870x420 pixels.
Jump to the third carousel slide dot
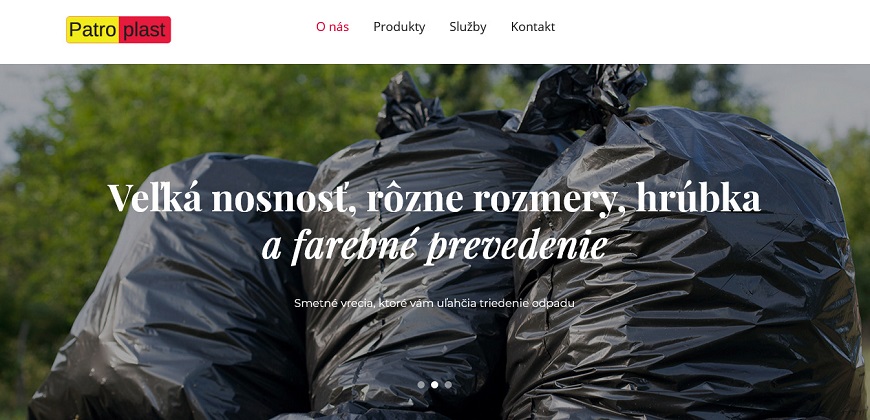(448, 384)
